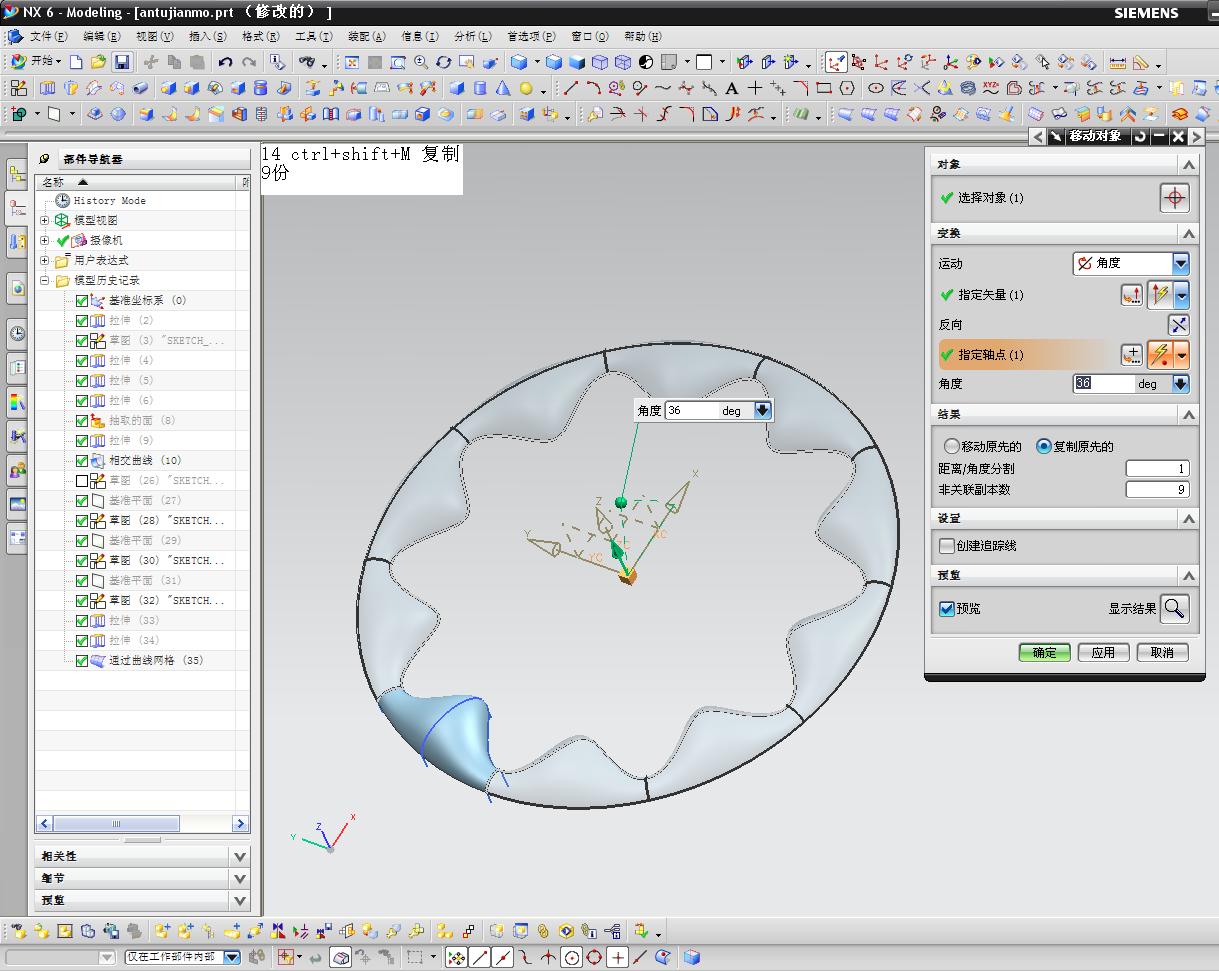1219x971 pixels.
Task: Select the Rotate view icon
Action: (x=444, y=62)
